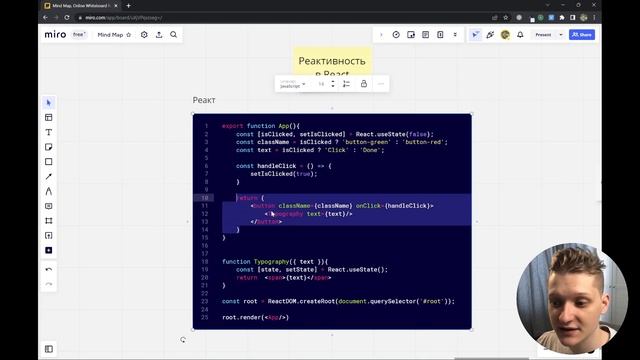This screenshot has height=360, width=640.
Task: Open the Chrome three-dot menu
Action: [x=594, y=18]
